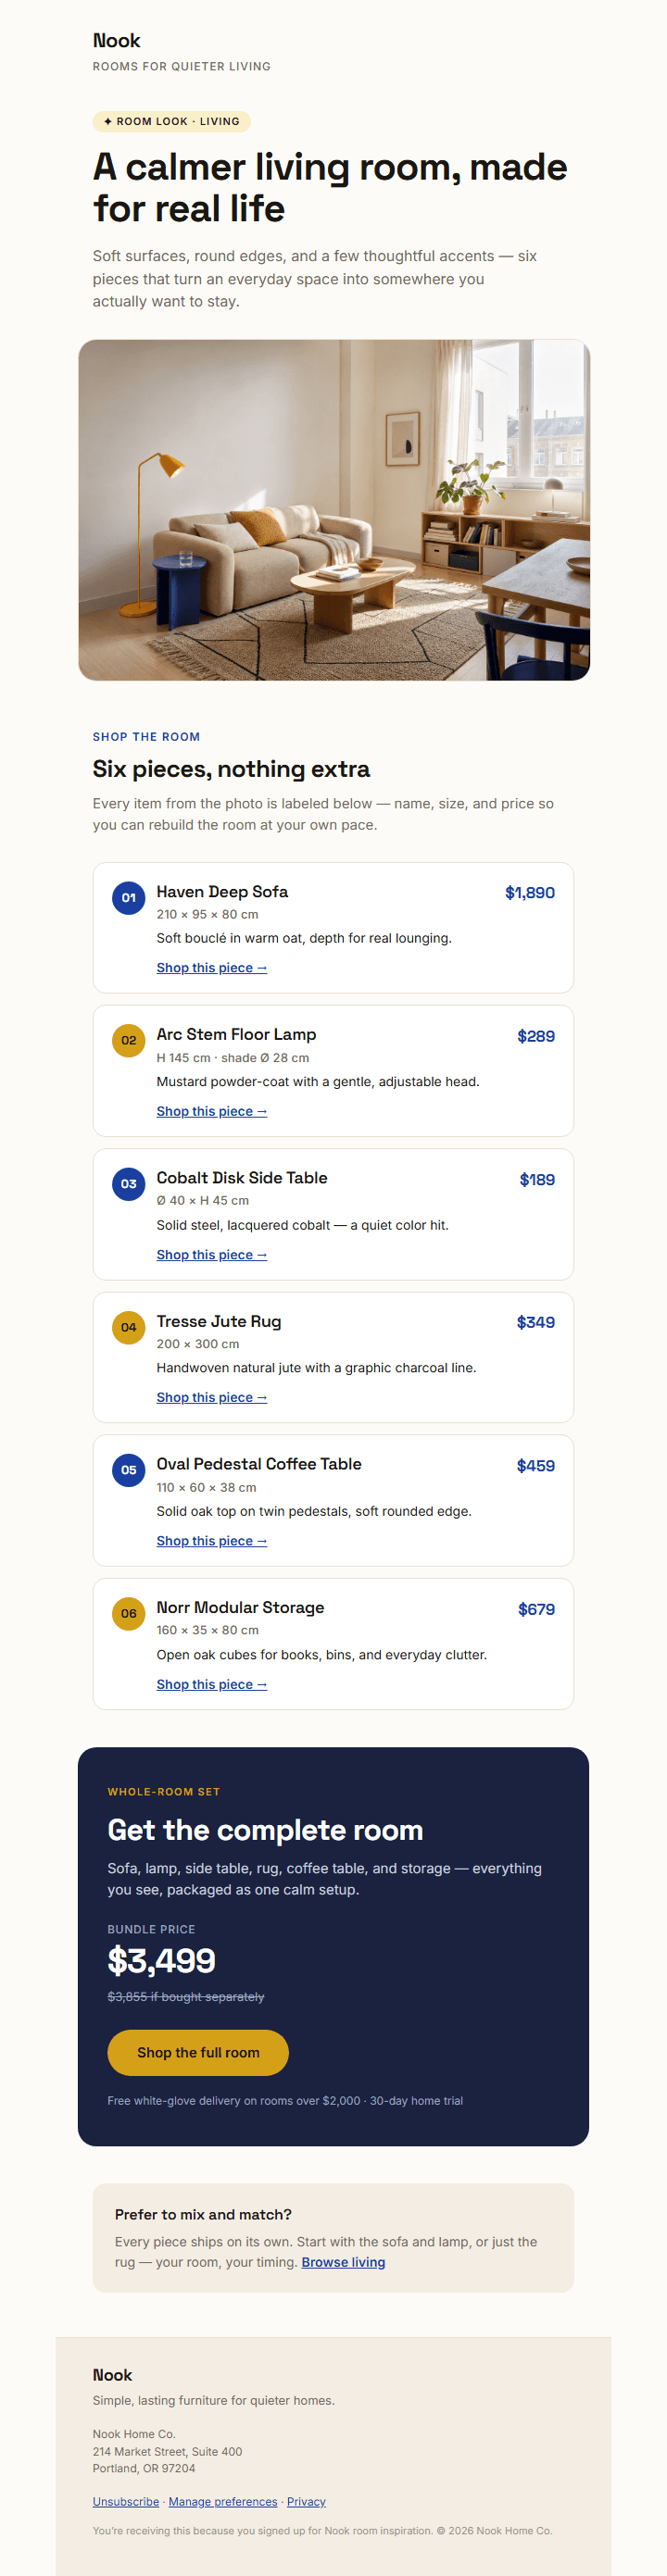Viewport: 667px width, 2576px height.
Task: Click the mustard 04 badge for Tresse Jute Rug
Action: point(128,1327)
